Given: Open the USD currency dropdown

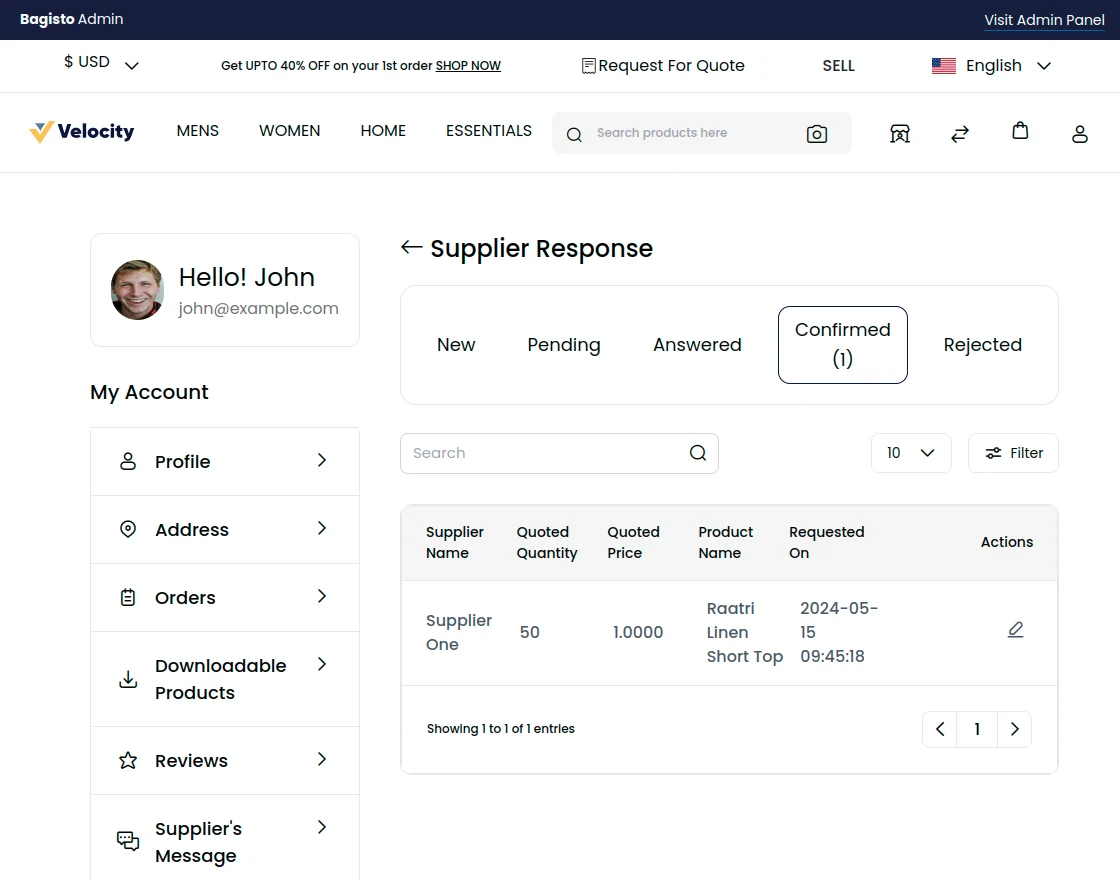Looking at the screenshot, I should tap(101, 63).
